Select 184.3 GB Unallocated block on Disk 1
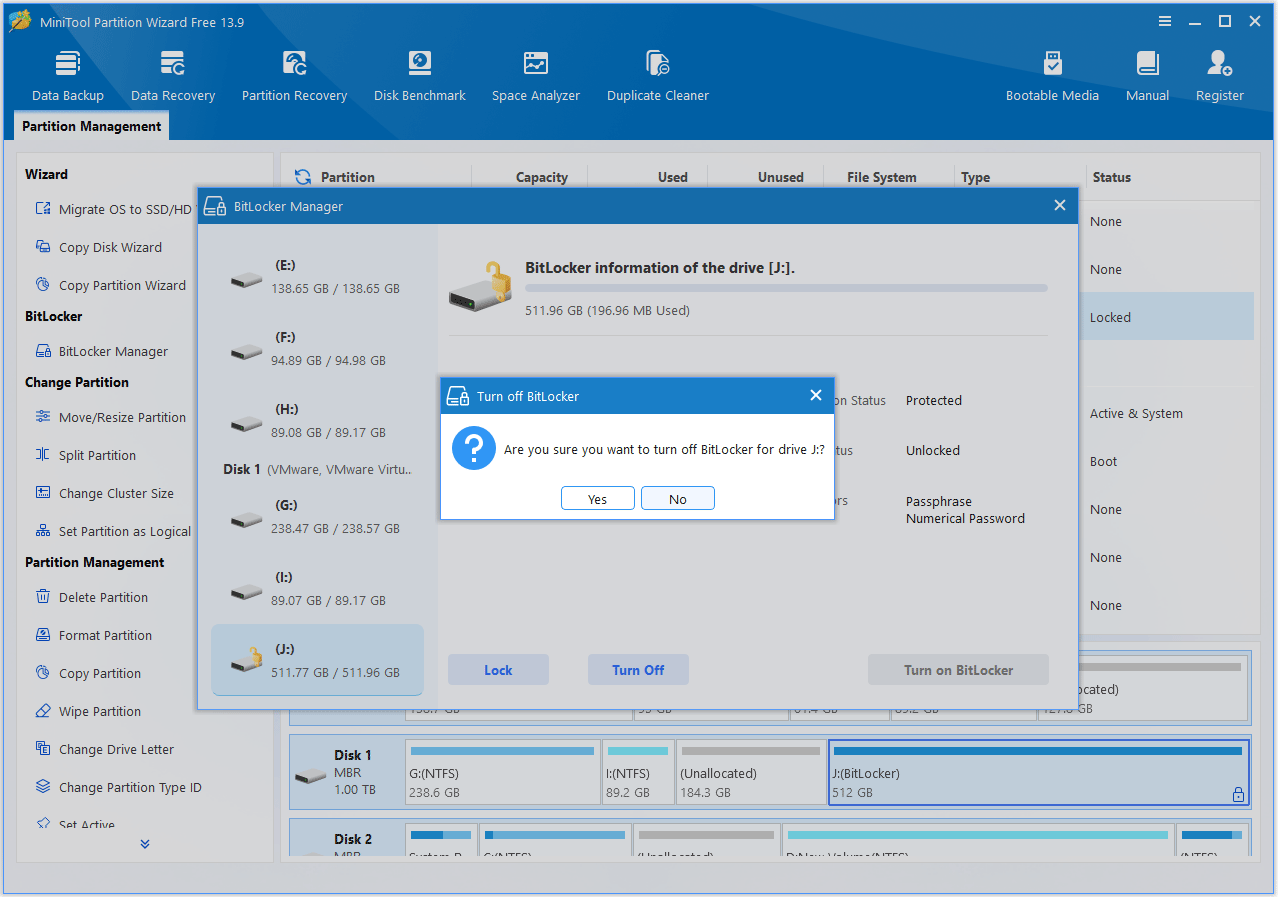 [x=751, y=773]
